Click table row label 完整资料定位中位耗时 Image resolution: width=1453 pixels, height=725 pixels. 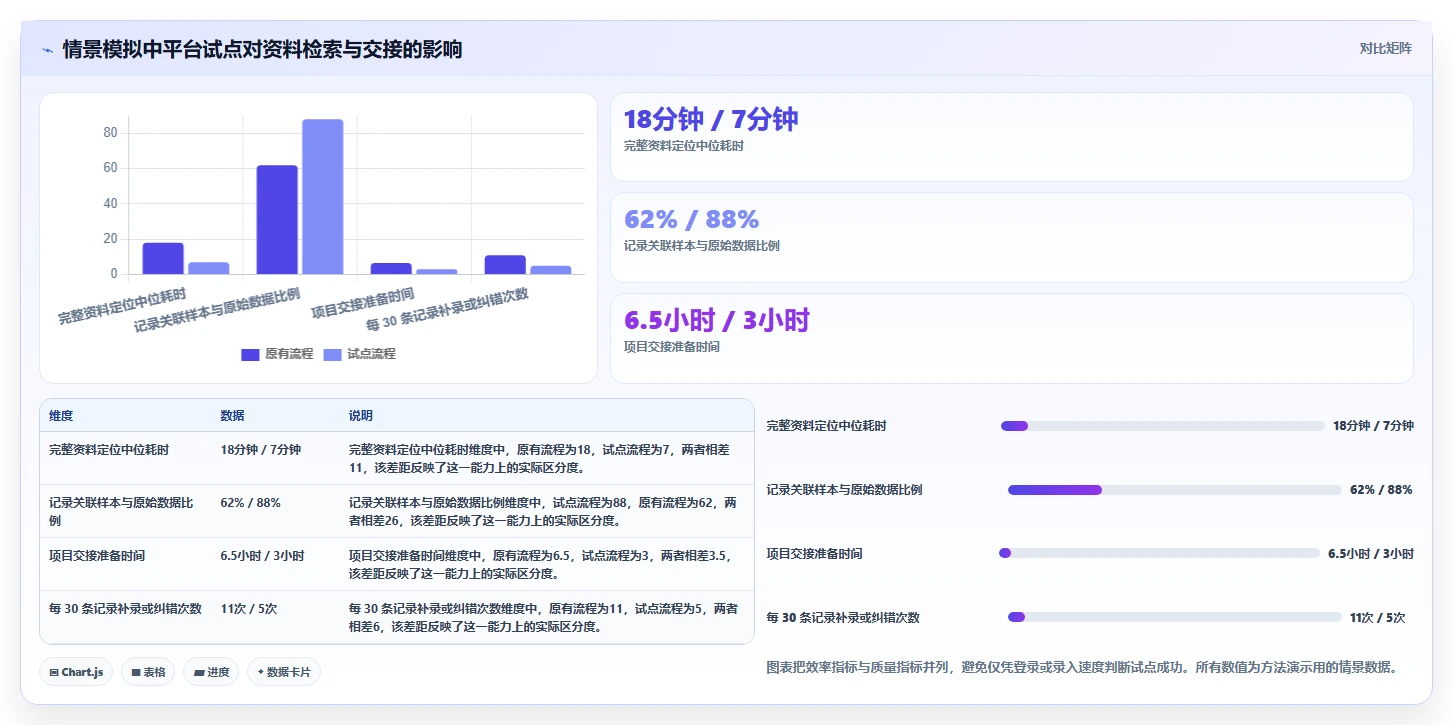pos(109,450)
